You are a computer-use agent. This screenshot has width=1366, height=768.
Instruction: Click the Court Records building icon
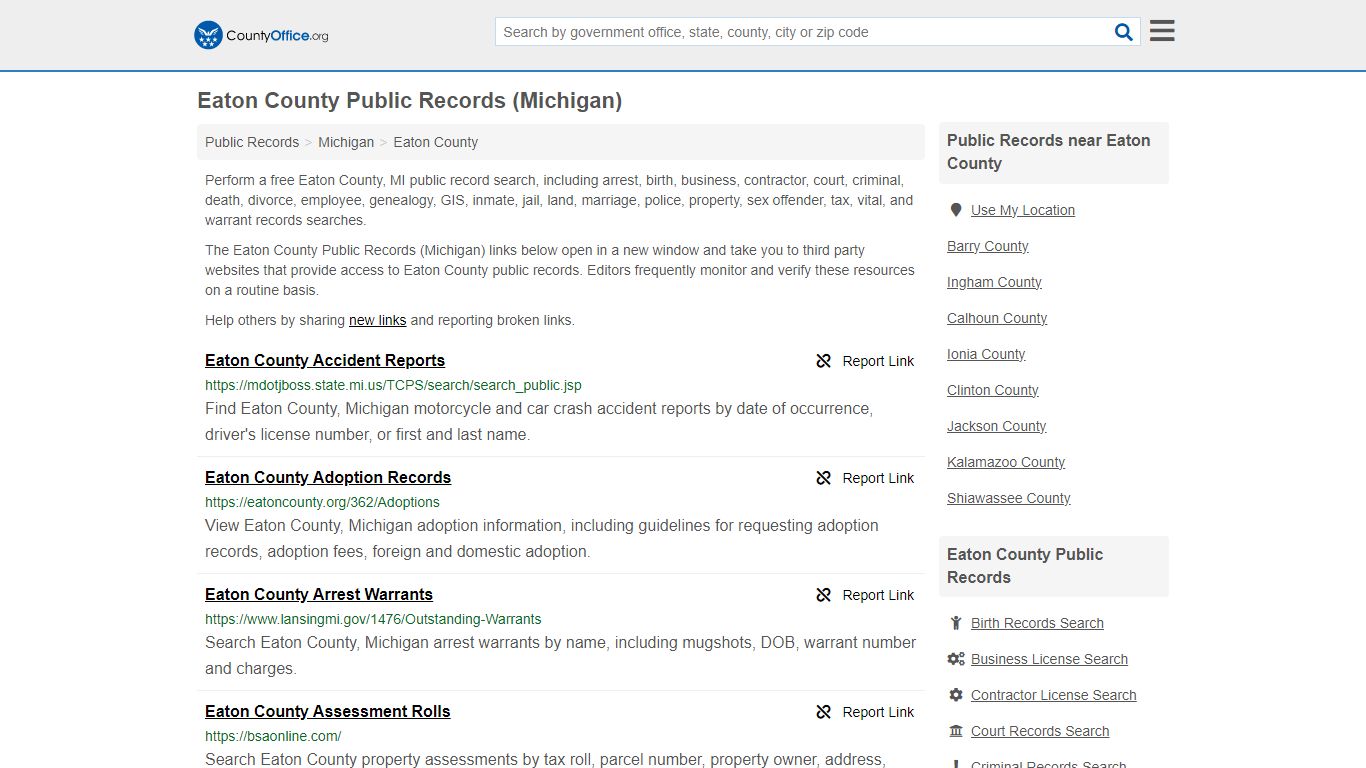click(956, 731)
